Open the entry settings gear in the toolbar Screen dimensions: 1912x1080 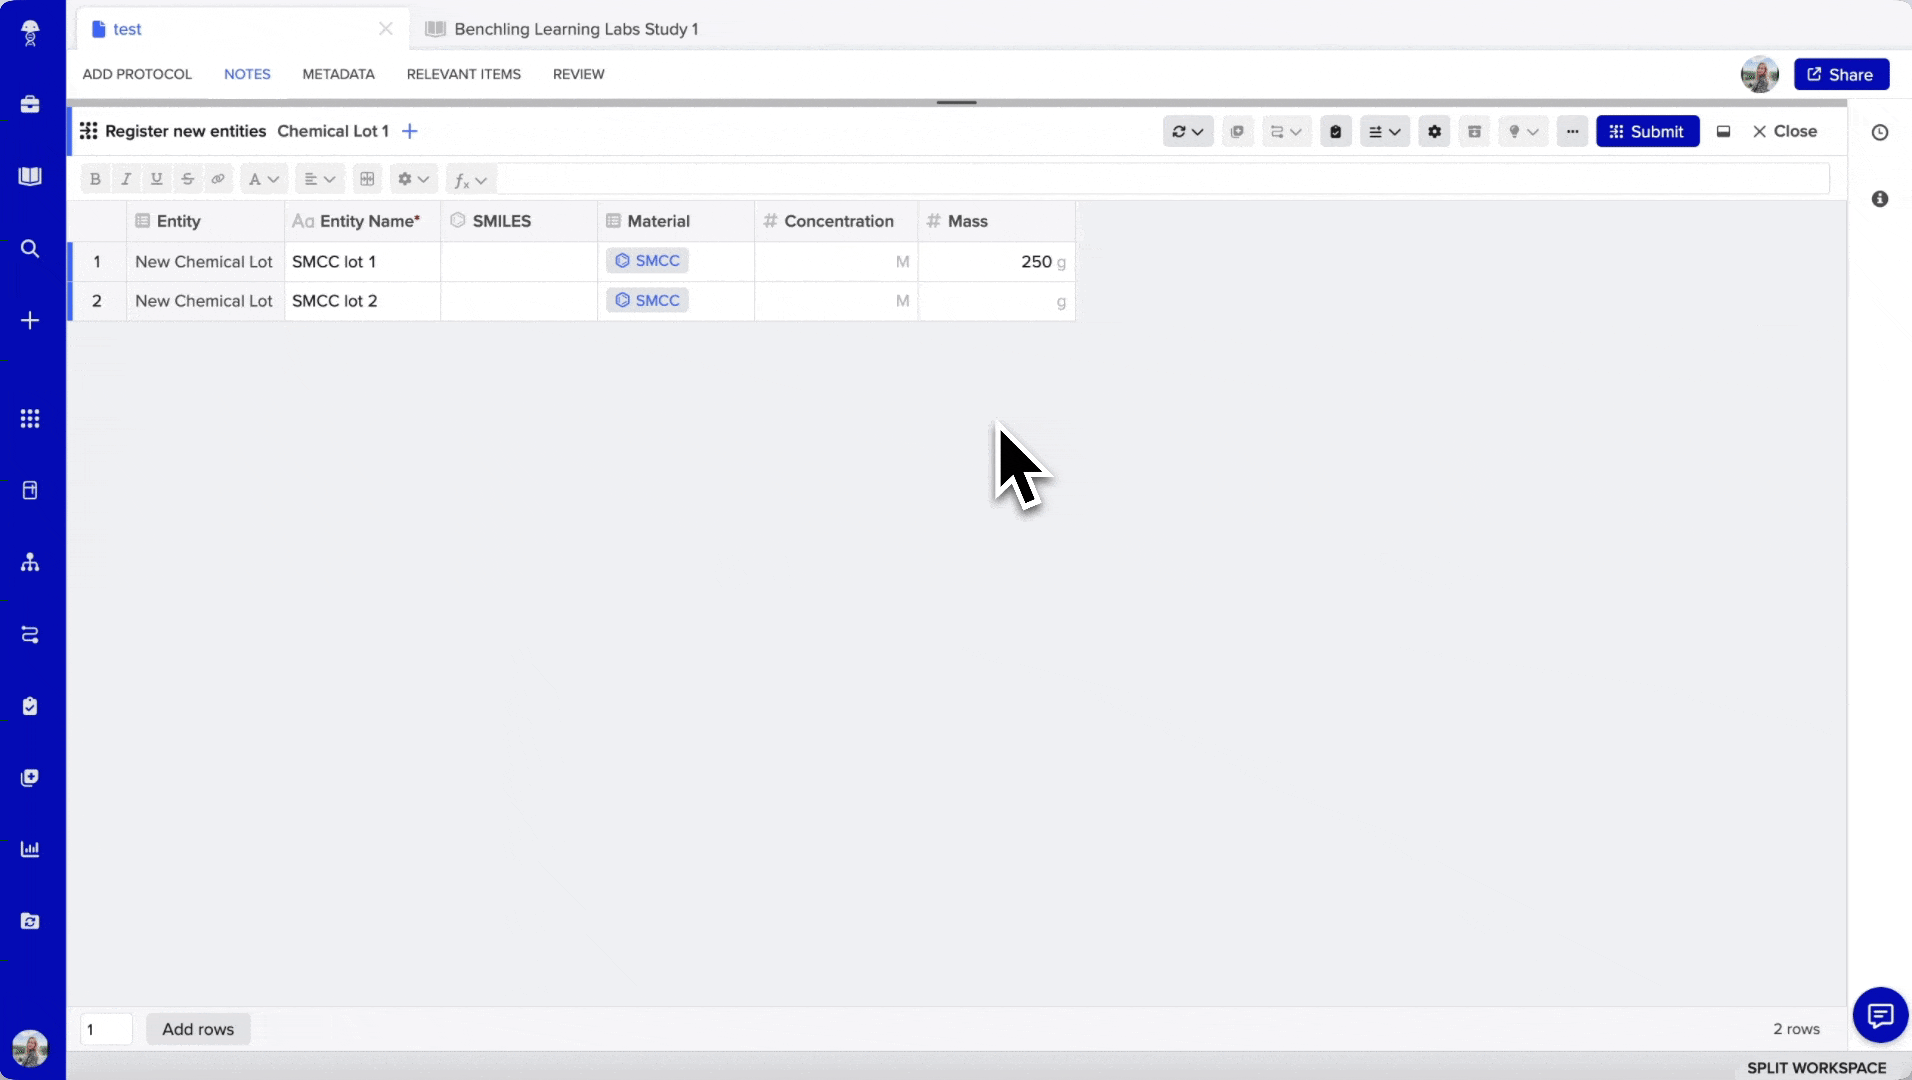(1434, 131)
